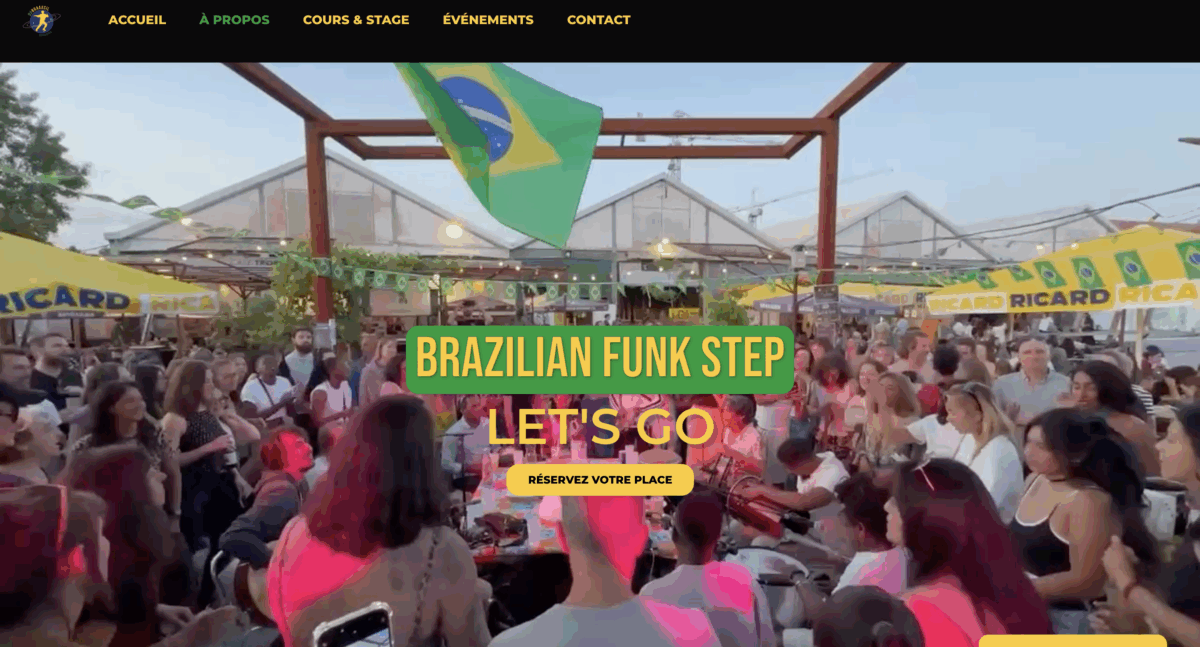Navigate to ÉVÉNEMENTS
The width and height of the screenshot is (1200, 647).
tap(488, 20)
